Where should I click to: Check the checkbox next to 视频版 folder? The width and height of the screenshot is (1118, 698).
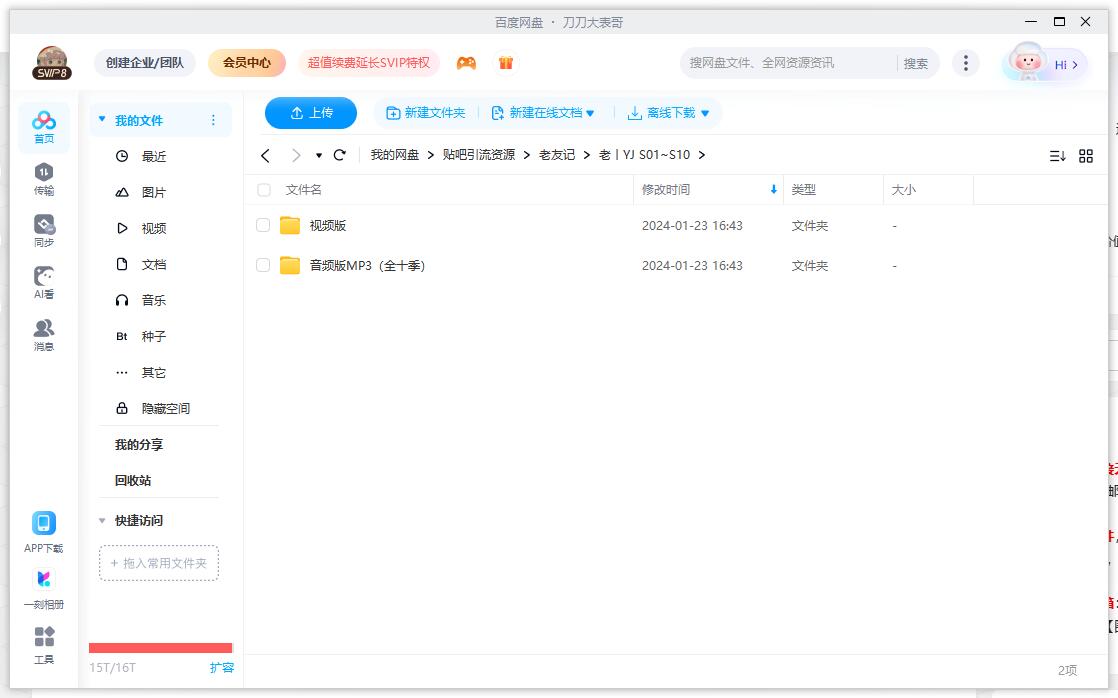coord(263,225)
